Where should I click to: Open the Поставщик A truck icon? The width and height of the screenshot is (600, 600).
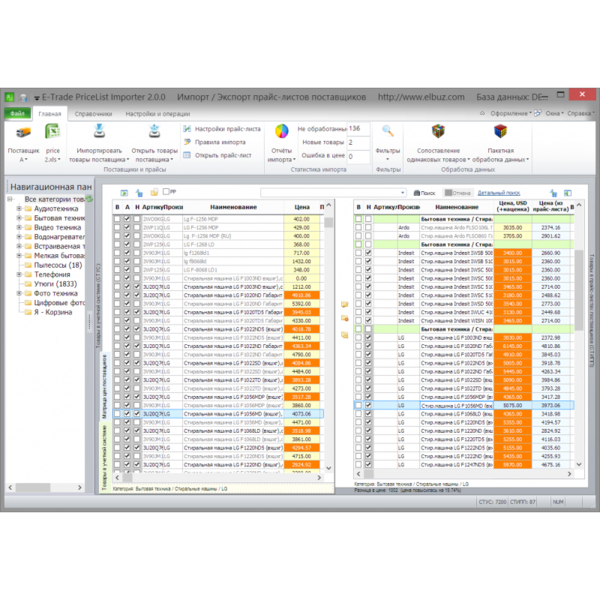(x=23, y=133)
